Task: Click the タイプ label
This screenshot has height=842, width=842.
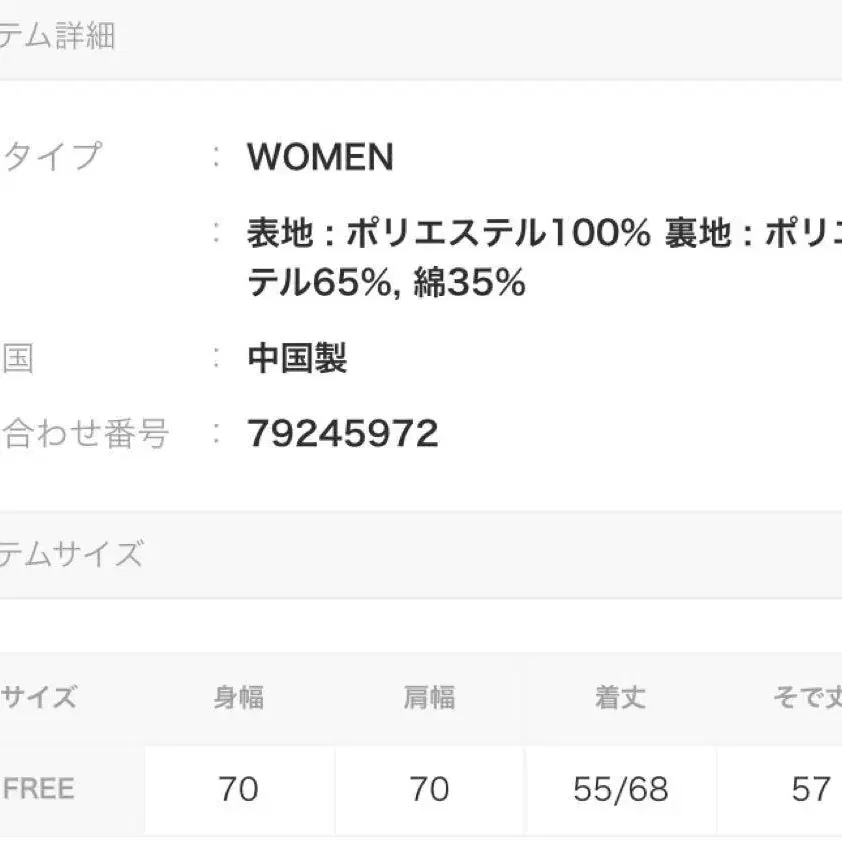Action: point(52,157)
